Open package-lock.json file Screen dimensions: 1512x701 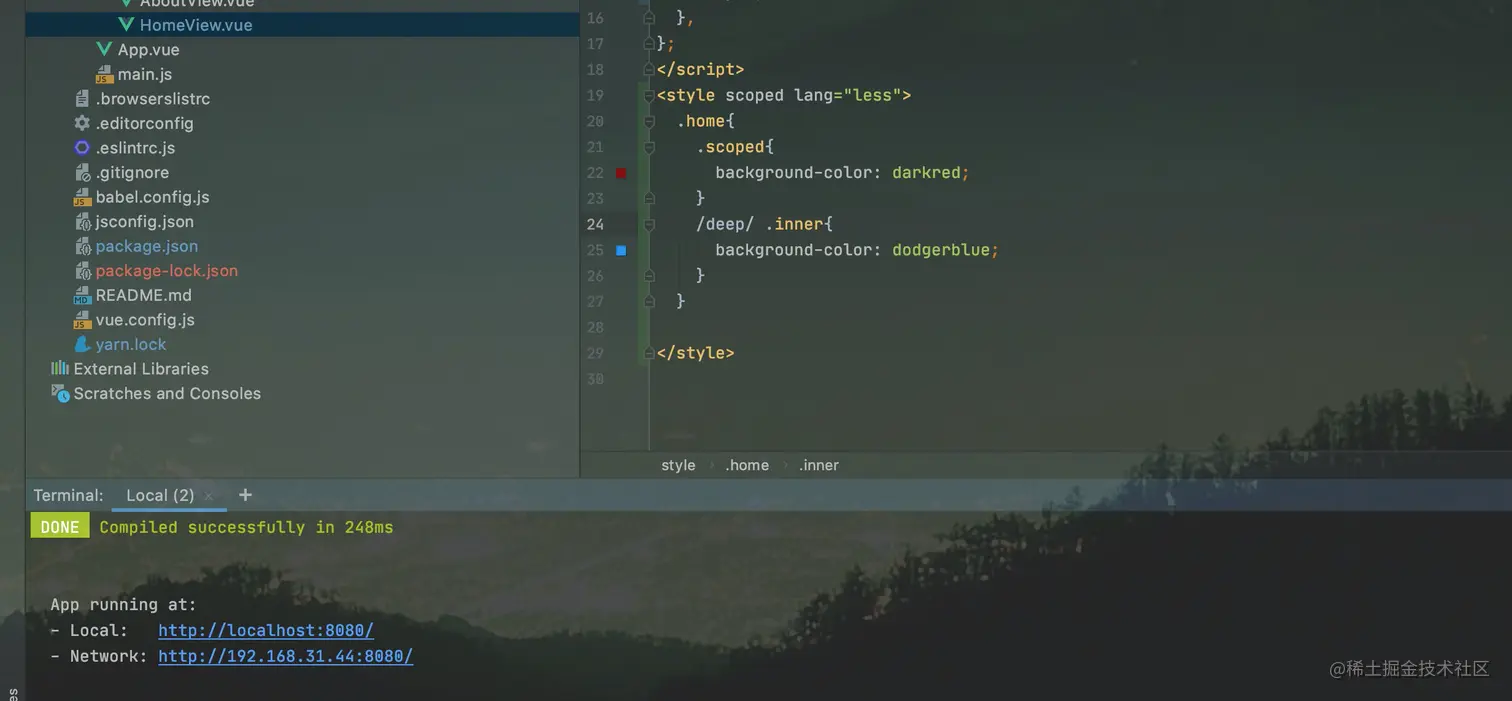(167, 271)
